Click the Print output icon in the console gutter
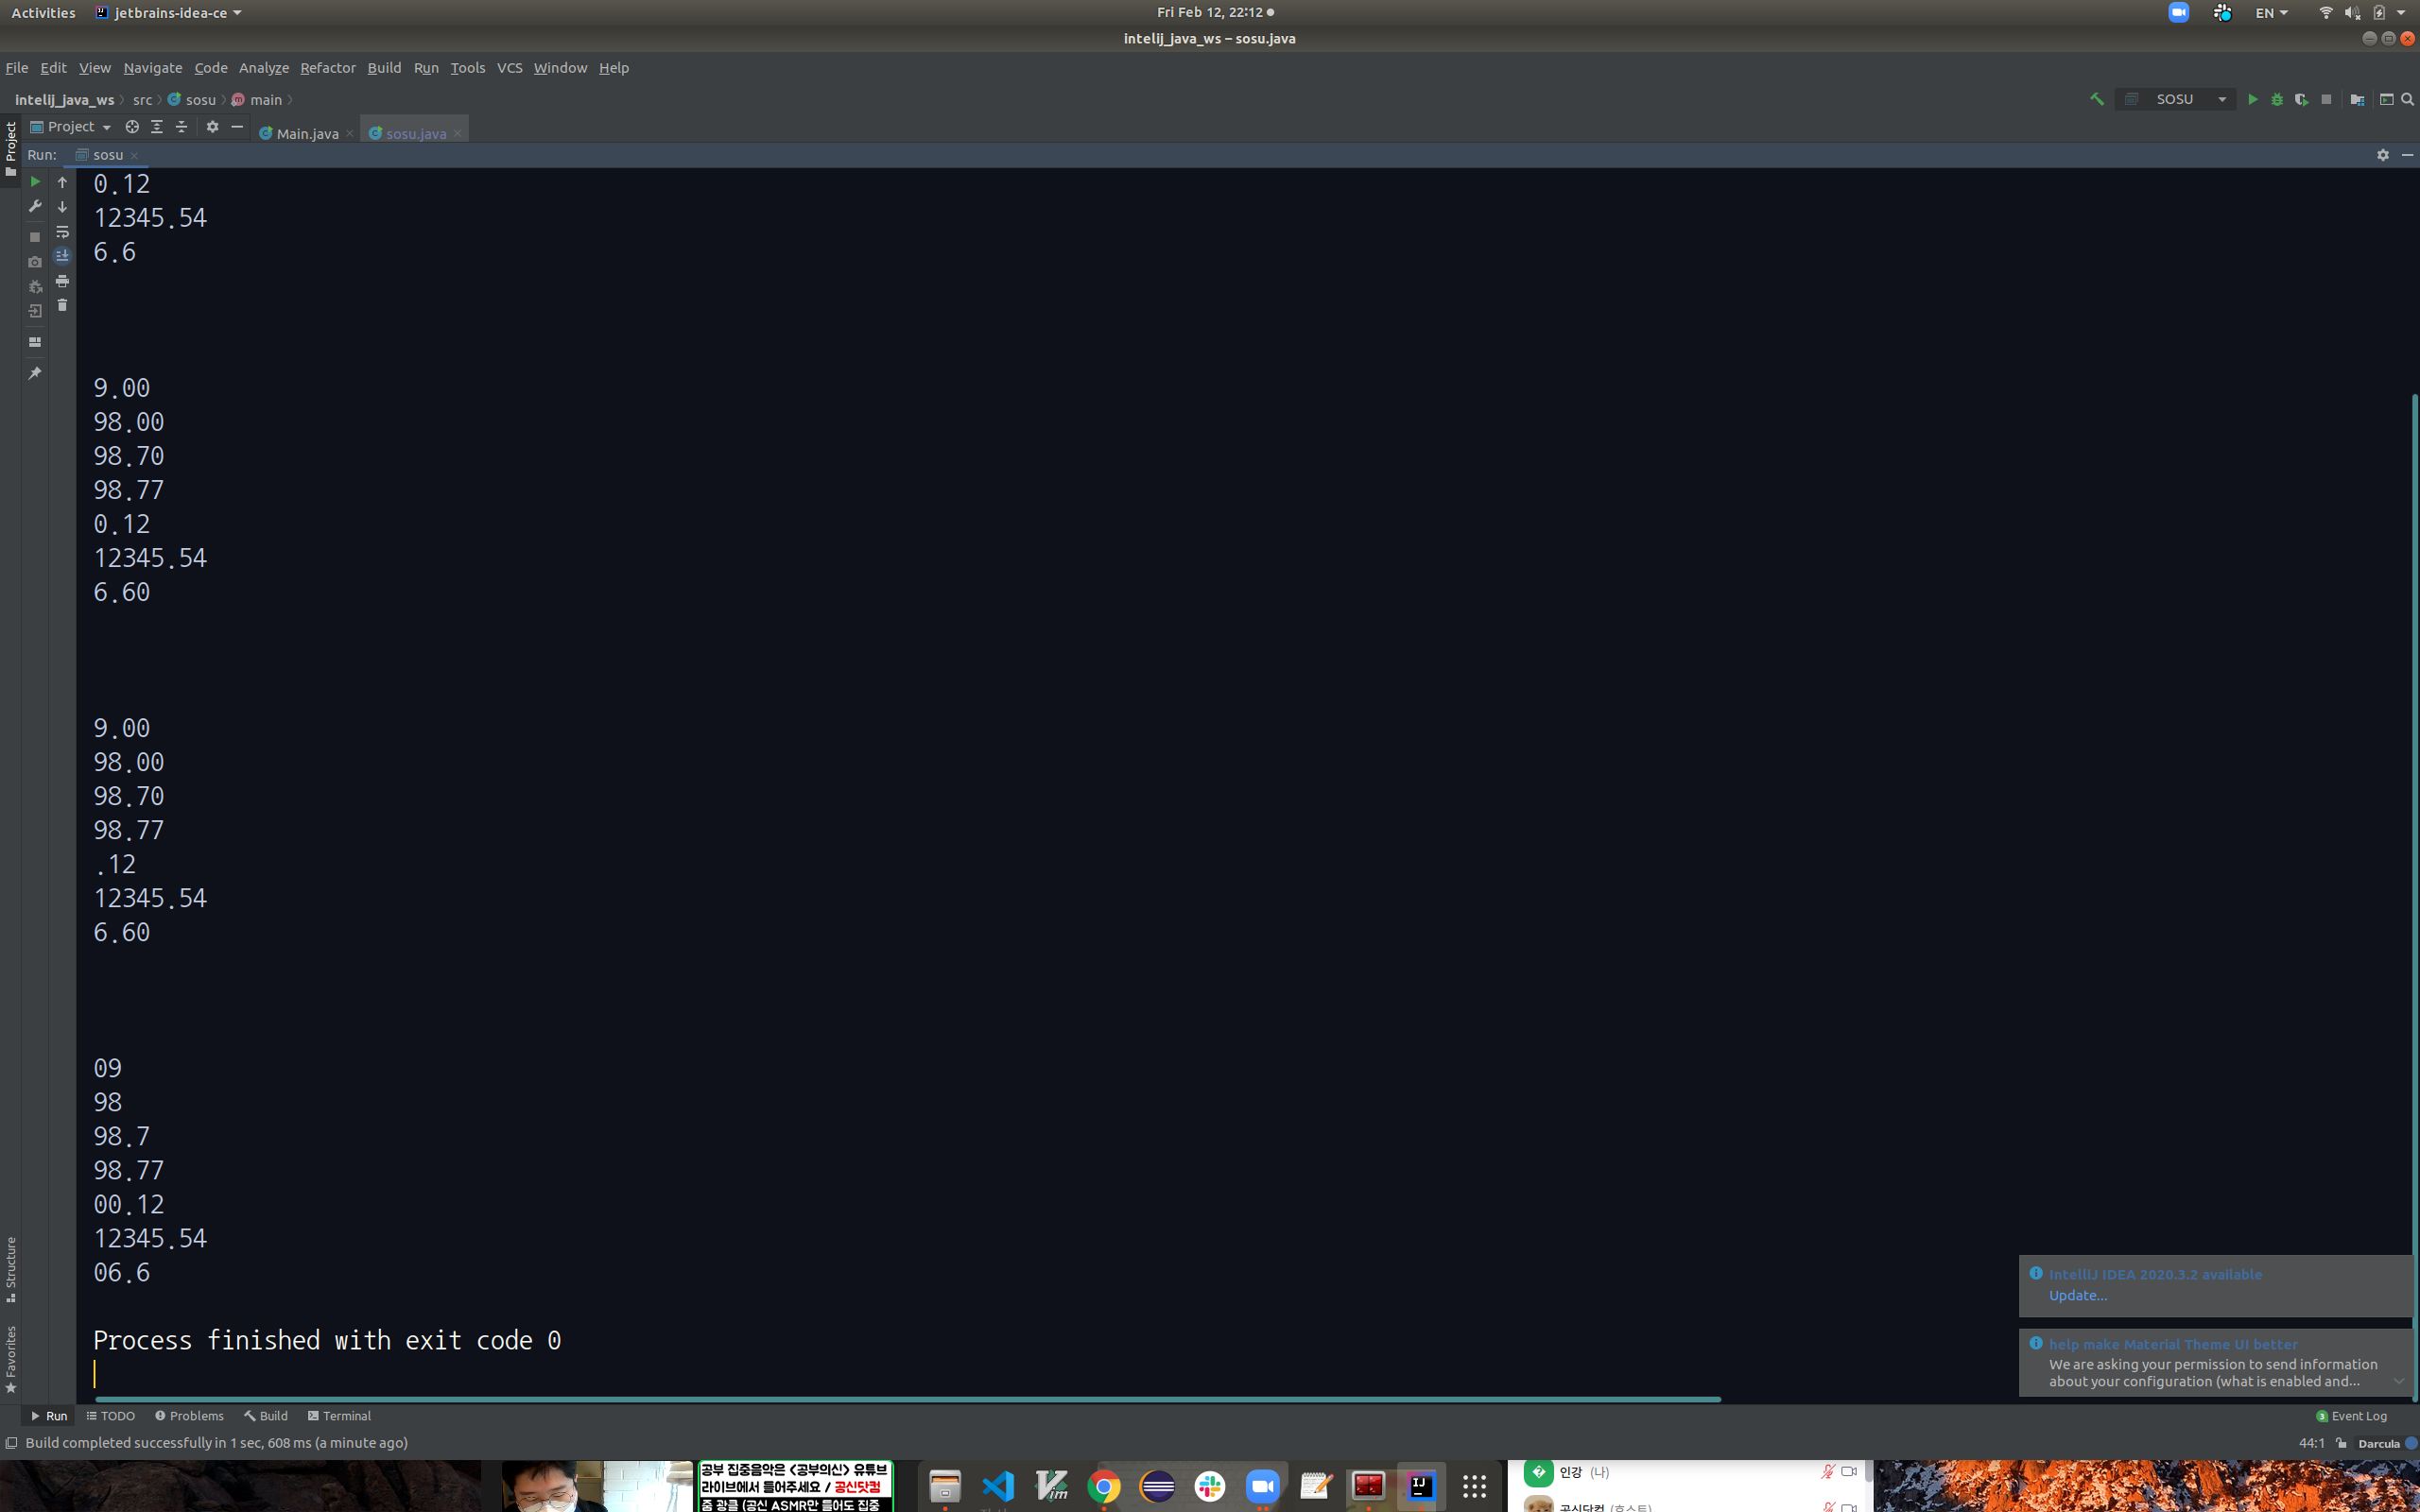Image resolution: width=2420 pixels, height=1512 pixels. pos(62,281)
